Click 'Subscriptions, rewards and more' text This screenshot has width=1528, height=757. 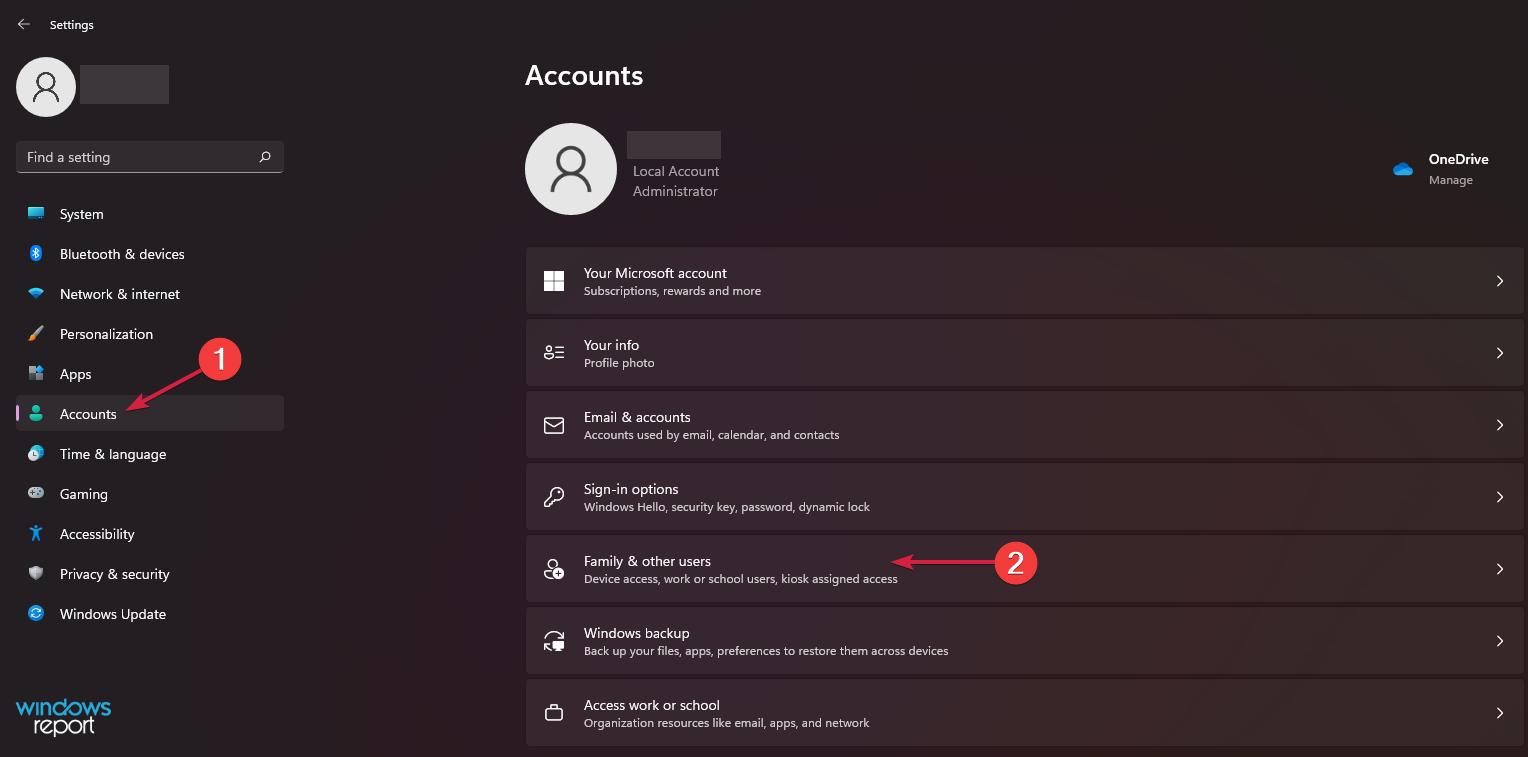pos(672,291)
